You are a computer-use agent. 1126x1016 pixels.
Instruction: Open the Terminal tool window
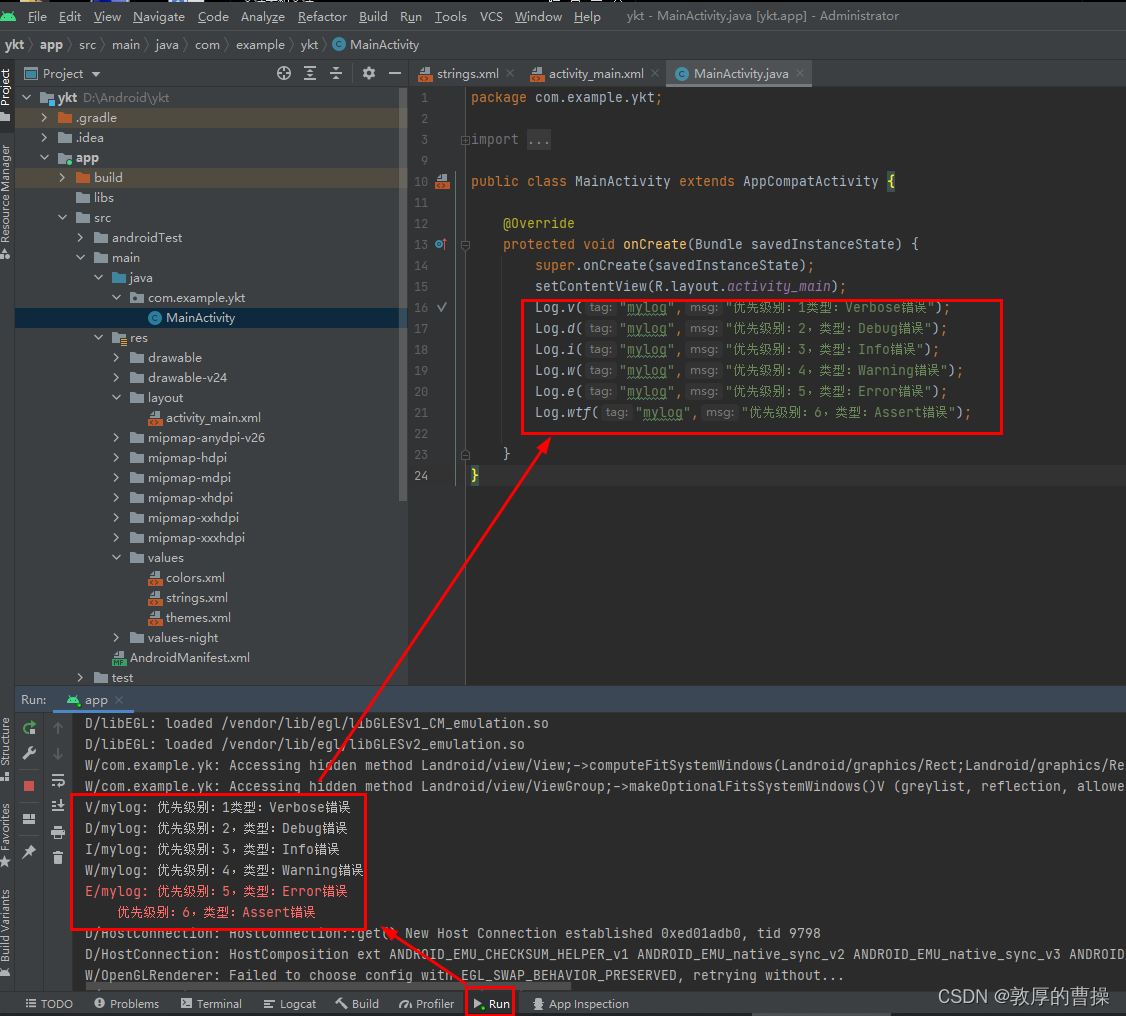(x=211, y=1003)
